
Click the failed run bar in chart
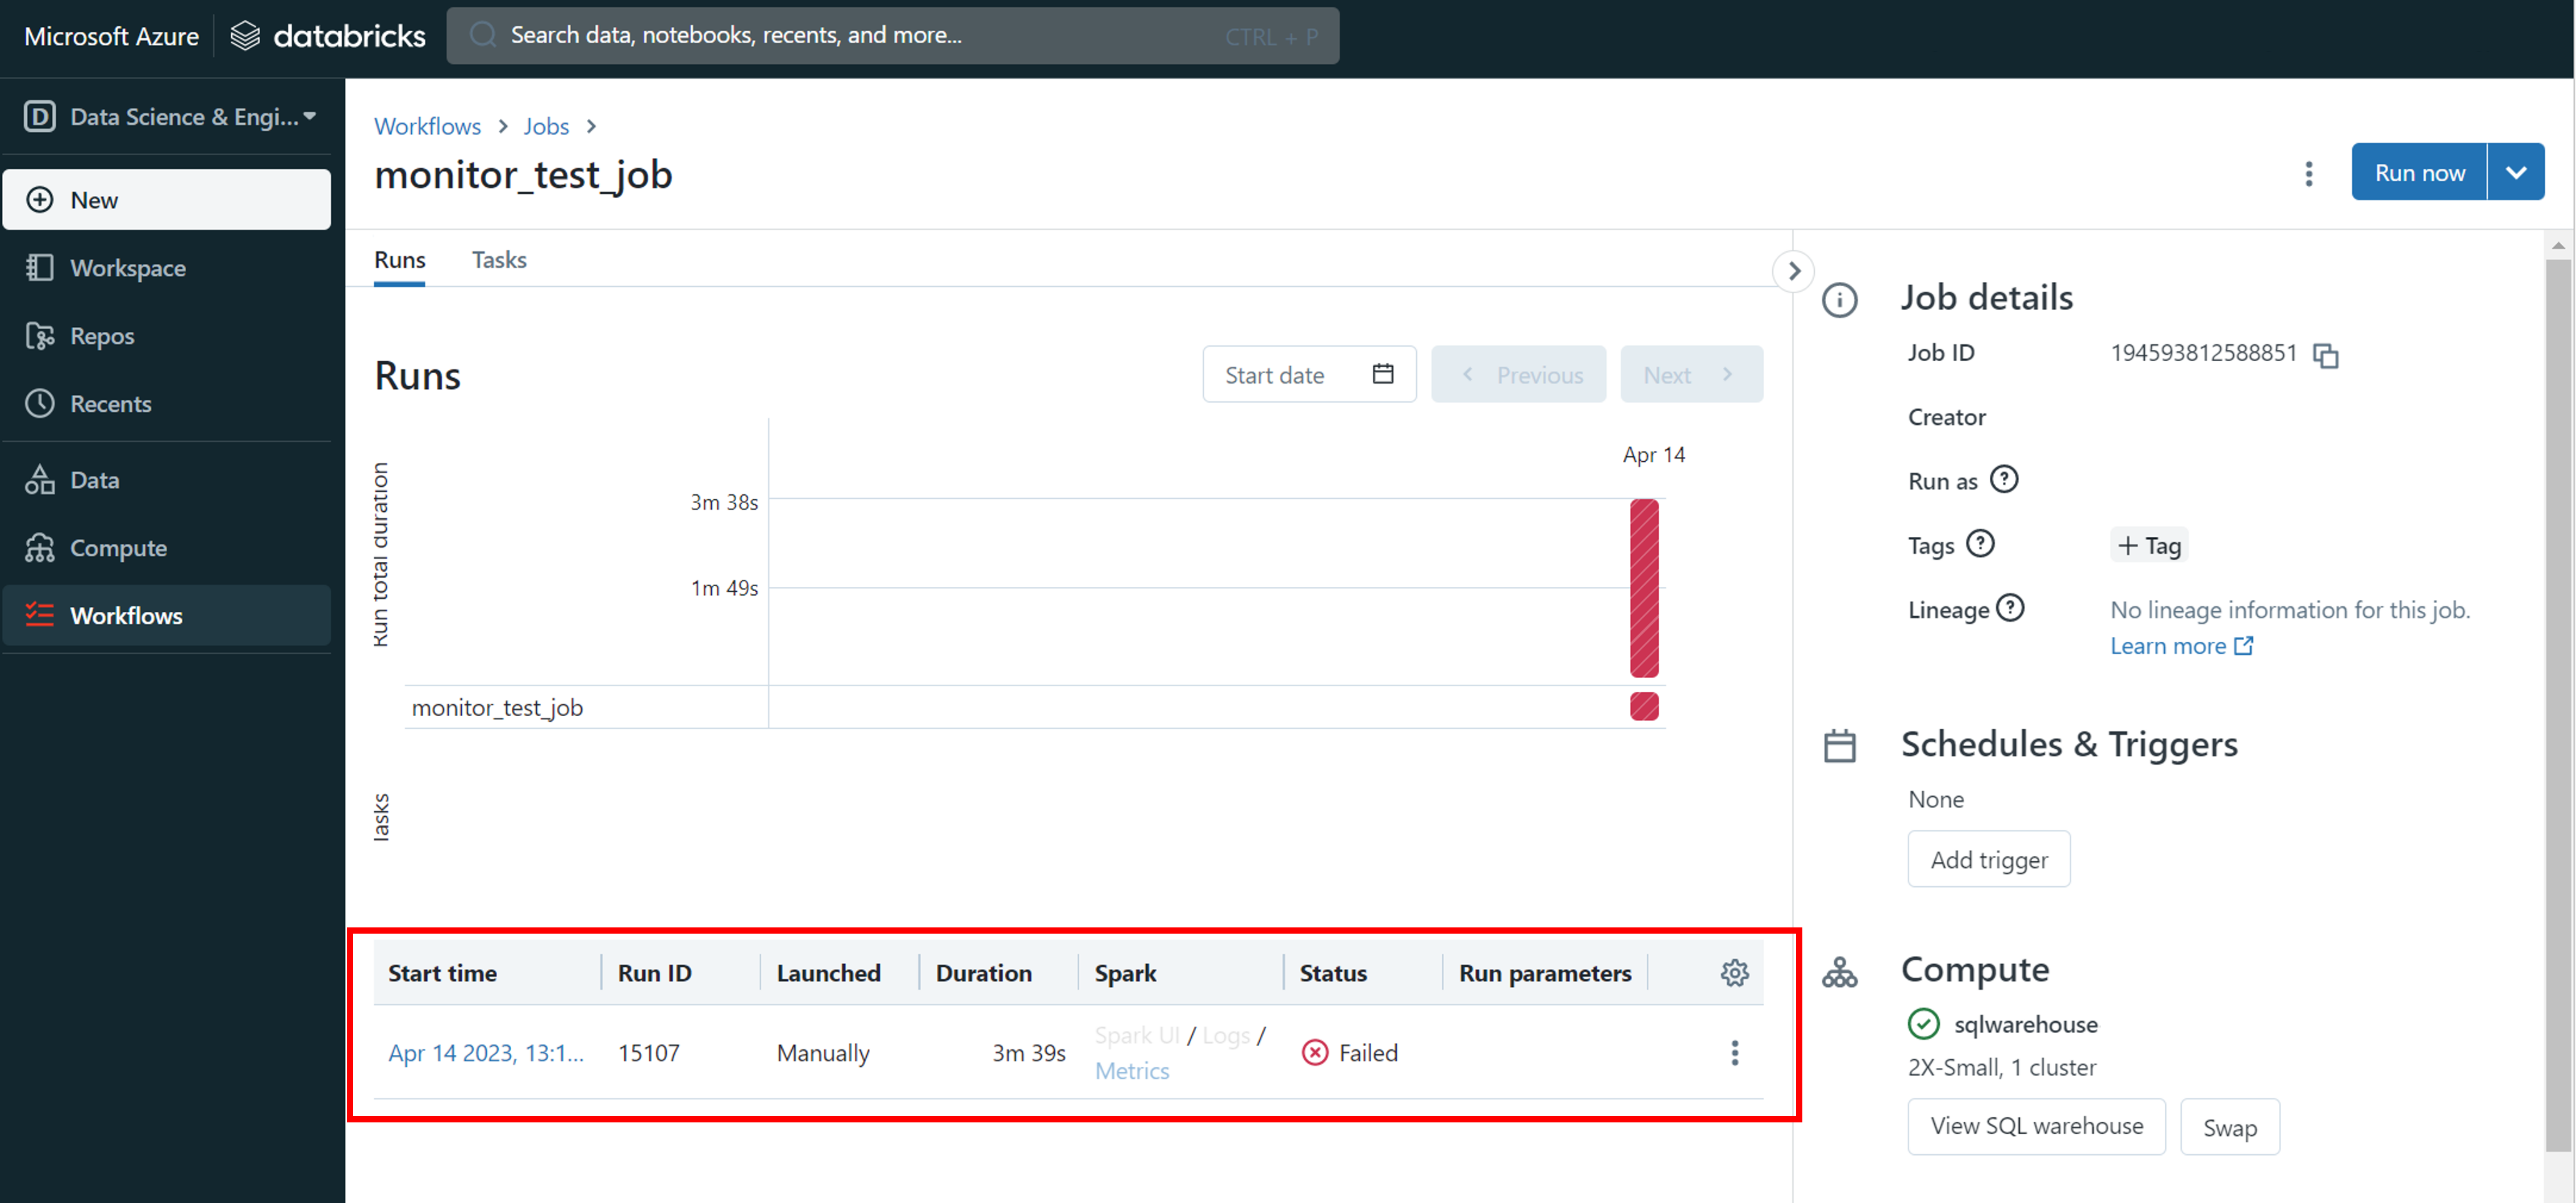coord(1643,588)
